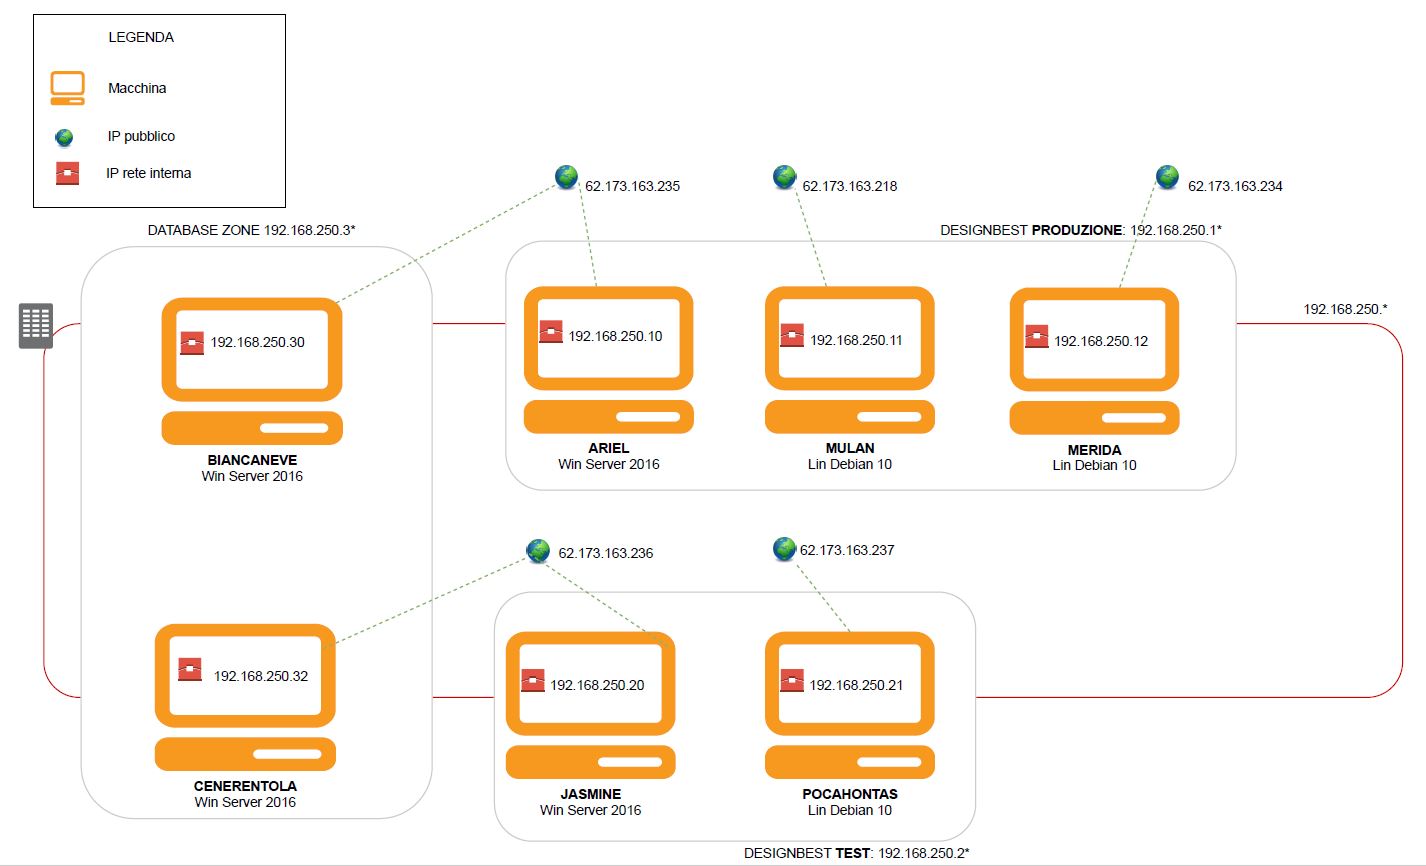Click the globe icon beside 62.173.163.234
This screenshot has height=866, width=1426.
1167,178
